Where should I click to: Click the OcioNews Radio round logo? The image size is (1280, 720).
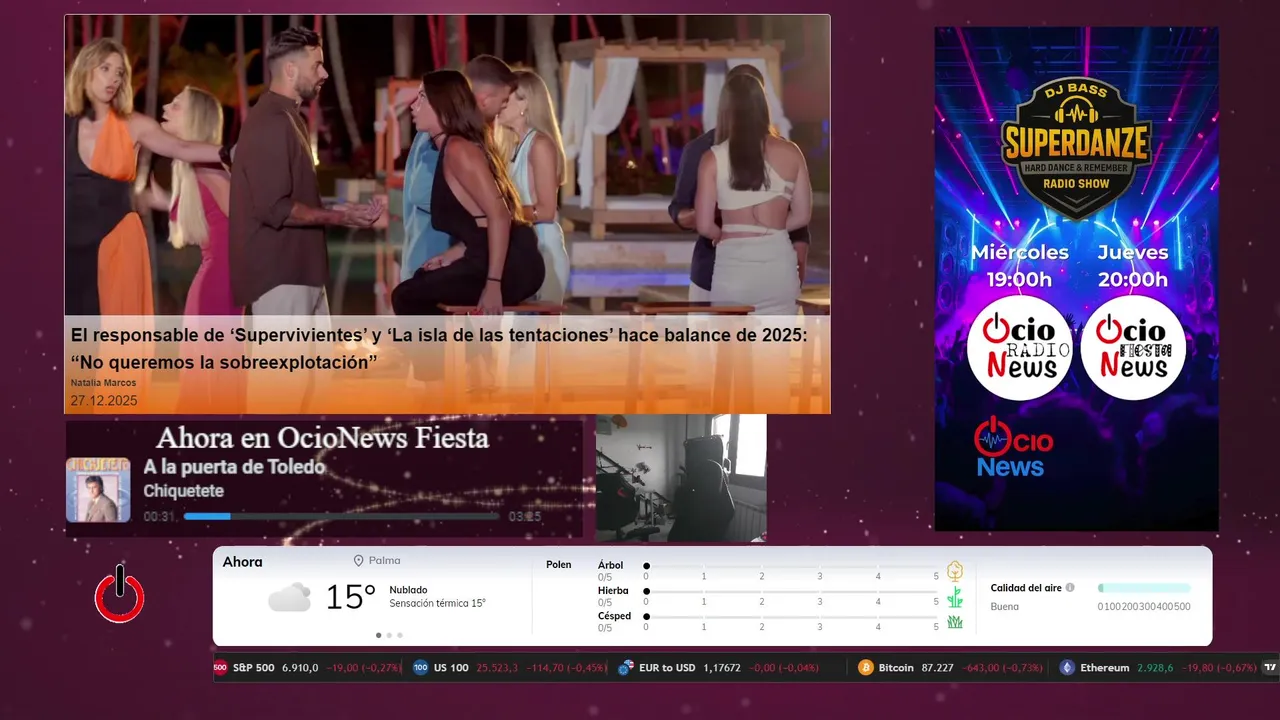[1019, 348]
